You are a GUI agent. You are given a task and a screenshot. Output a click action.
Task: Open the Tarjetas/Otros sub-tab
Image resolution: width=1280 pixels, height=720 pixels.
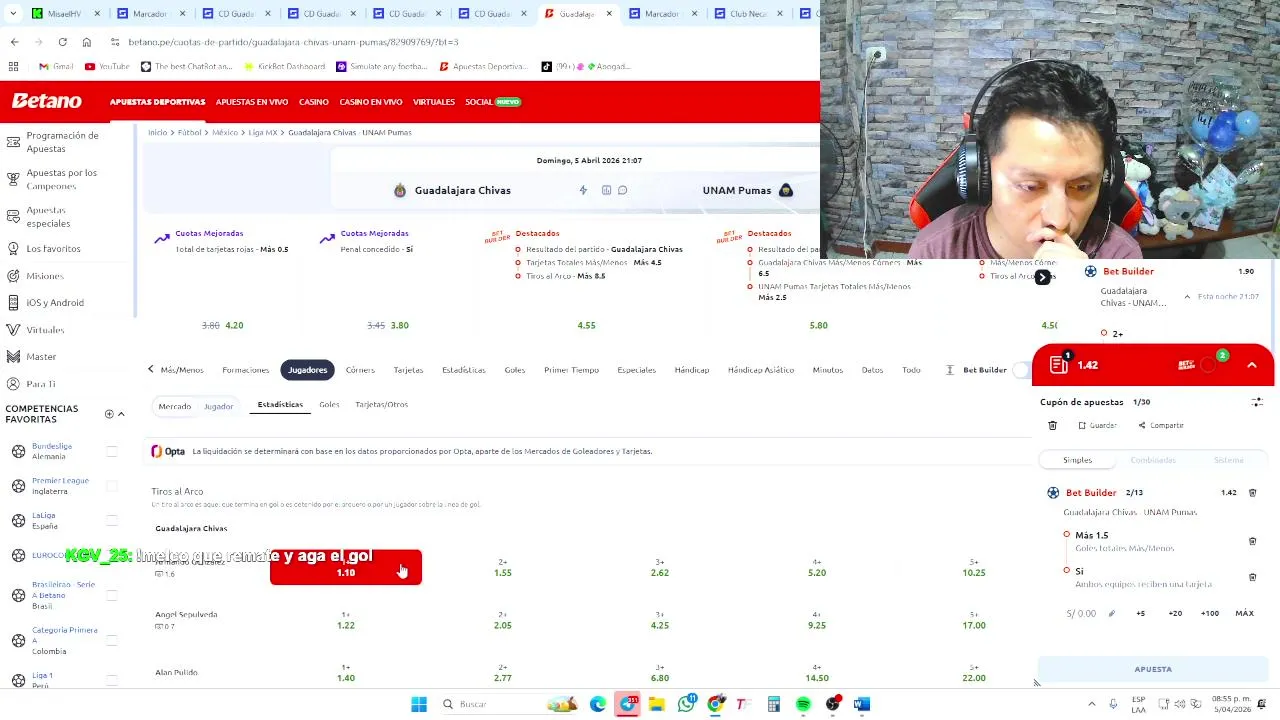click(x=381, y=404)
